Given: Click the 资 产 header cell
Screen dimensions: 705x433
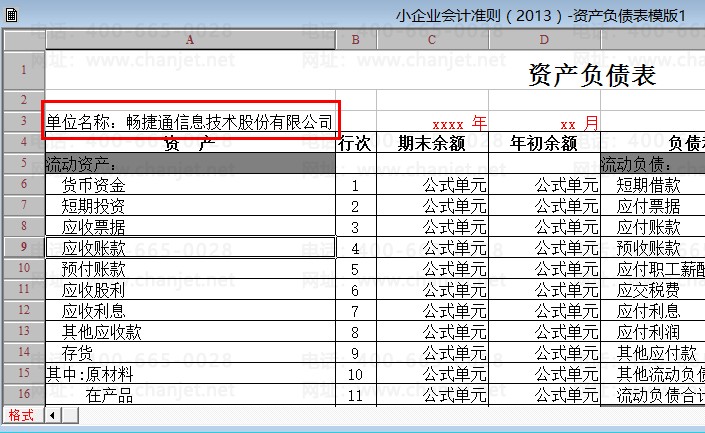Looking at the screenshot, I should coord(190,143).
